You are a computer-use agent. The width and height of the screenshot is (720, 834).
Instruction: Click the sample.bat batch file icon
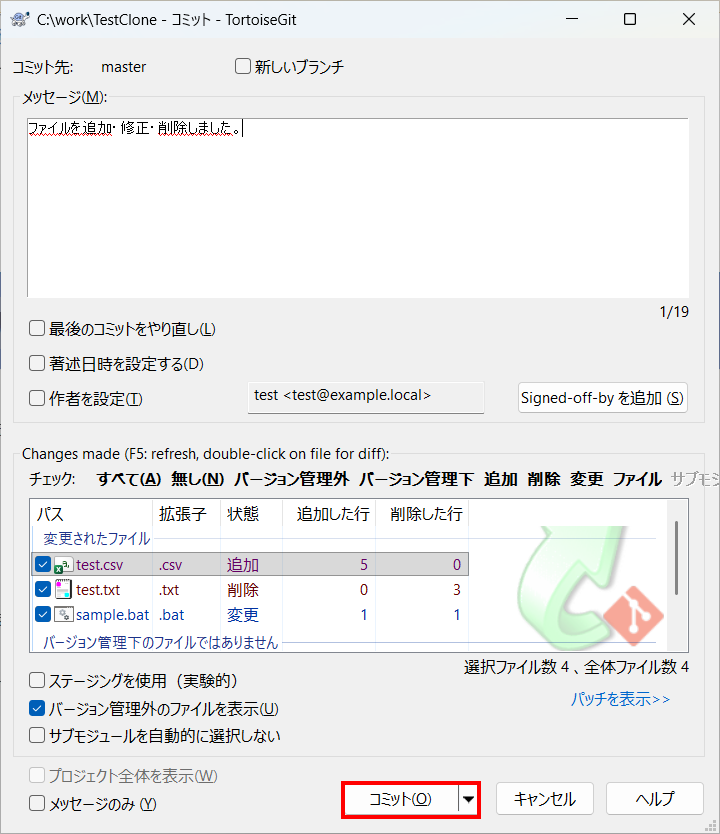tap(63, 614)
